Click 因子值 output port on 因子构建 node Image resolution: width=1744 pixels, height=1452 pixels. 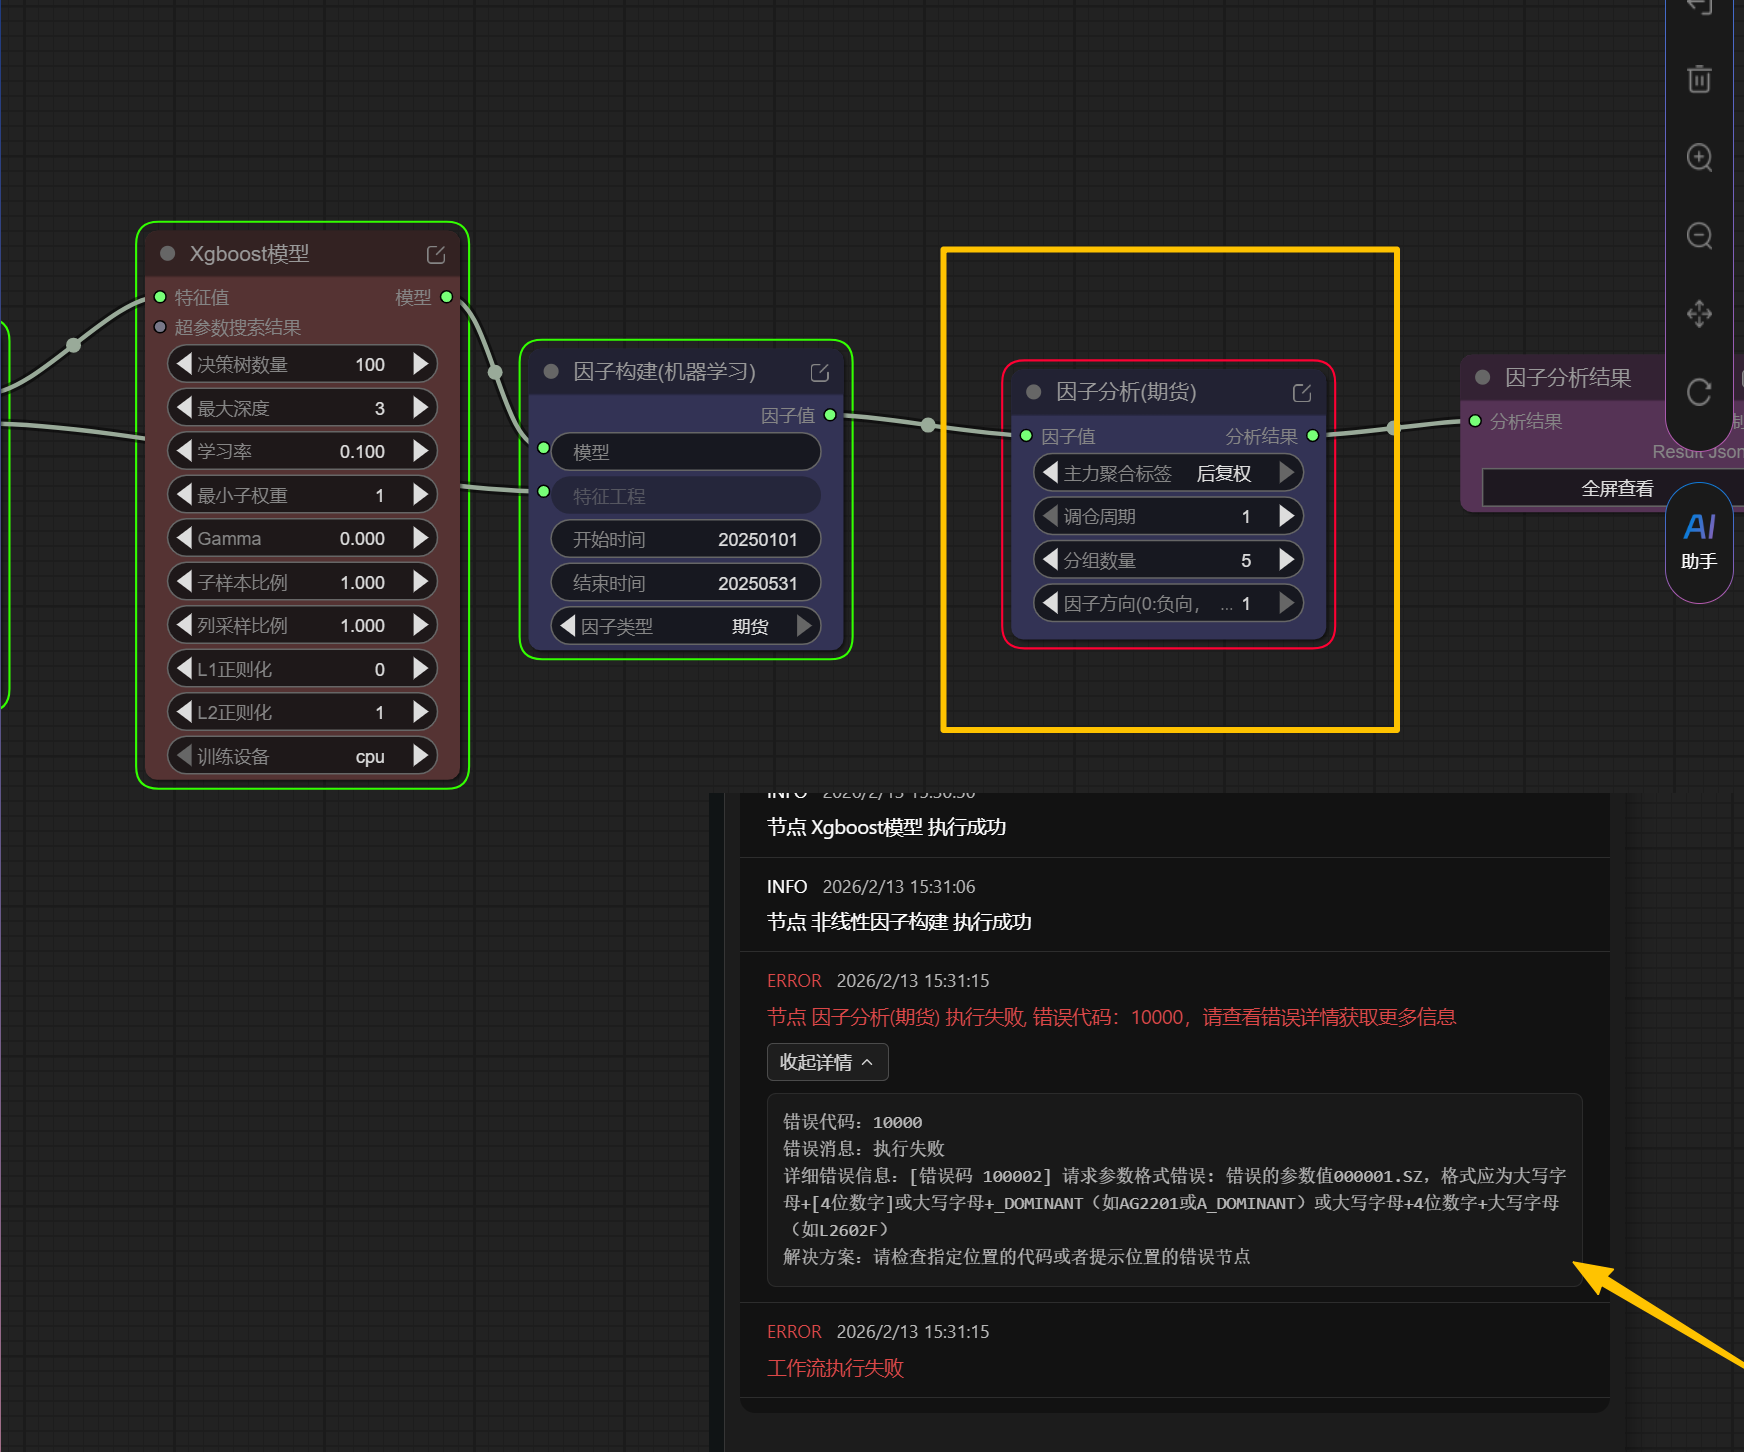[830, 415]
